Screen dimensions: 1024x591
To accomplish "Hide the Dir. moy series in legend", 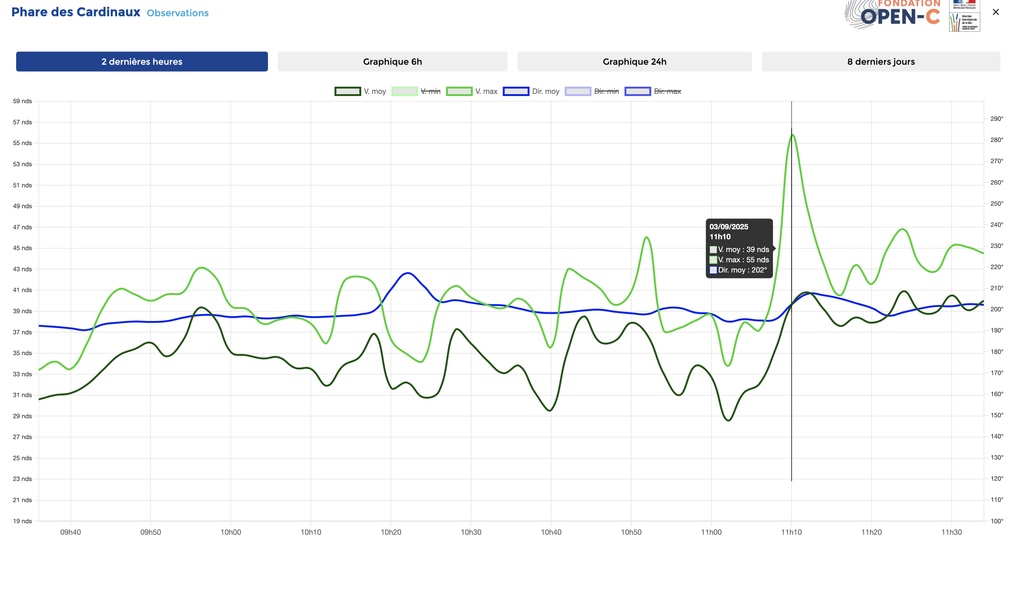I will 532,91.
